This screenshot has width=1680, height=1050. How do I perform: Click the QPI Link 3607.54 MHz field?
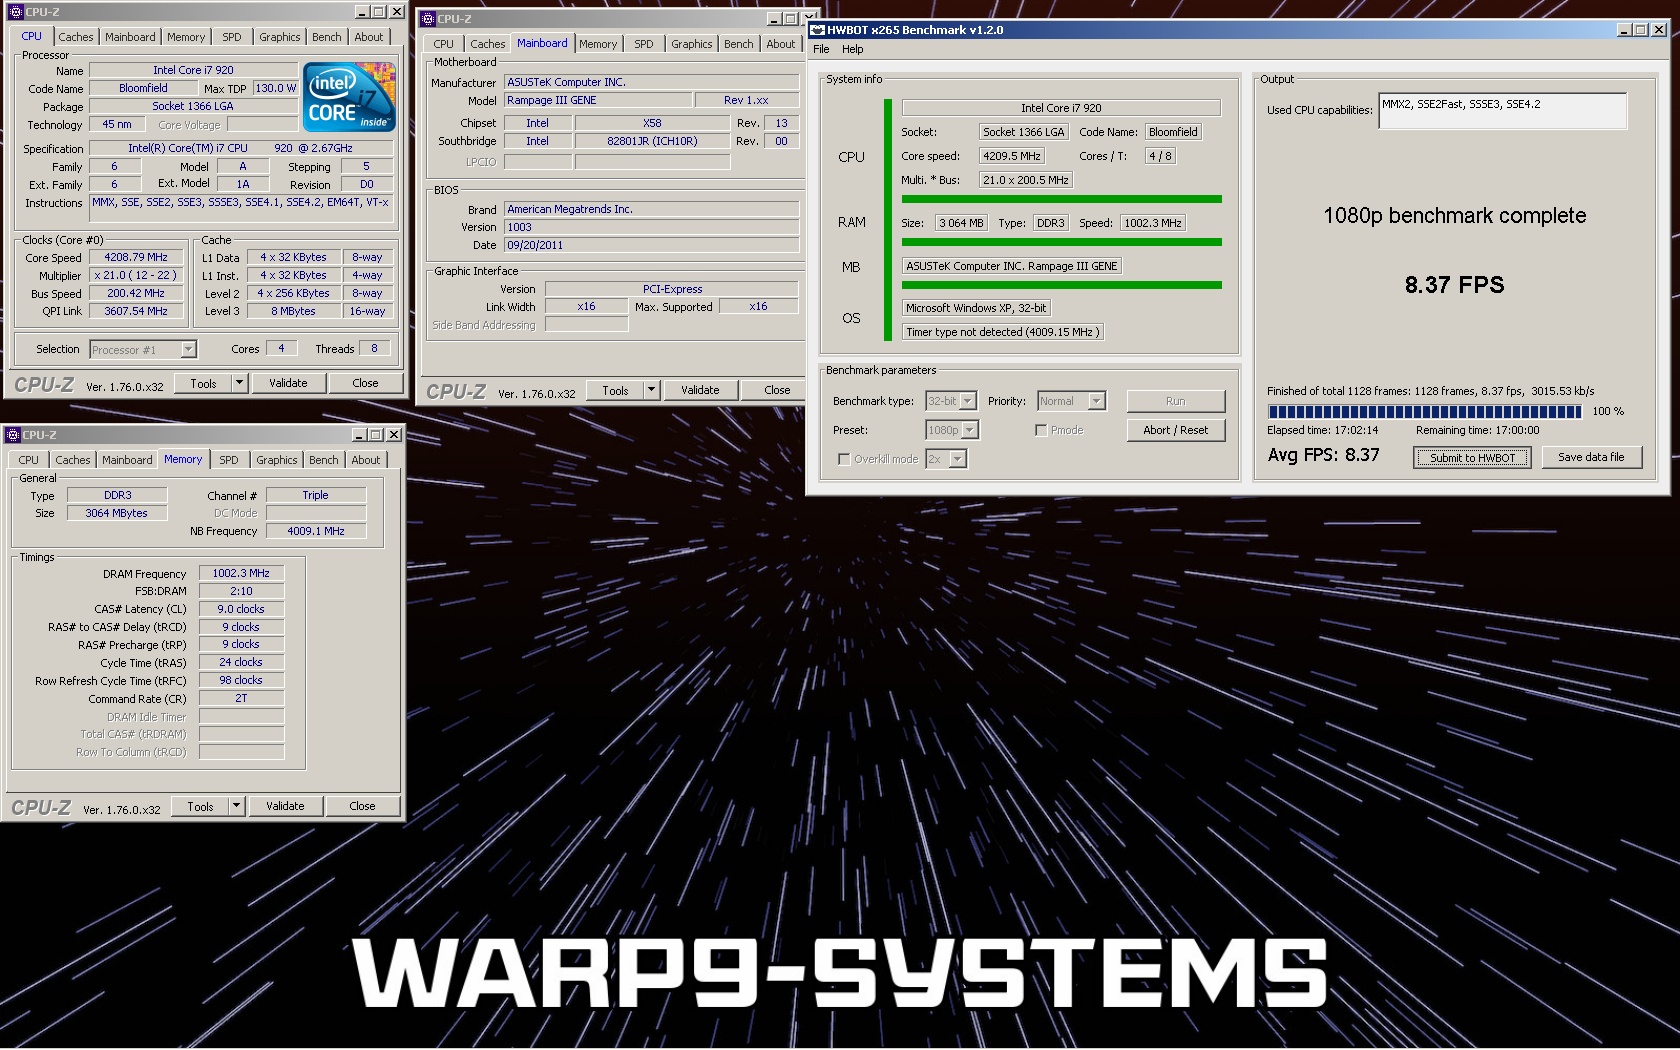136,311
